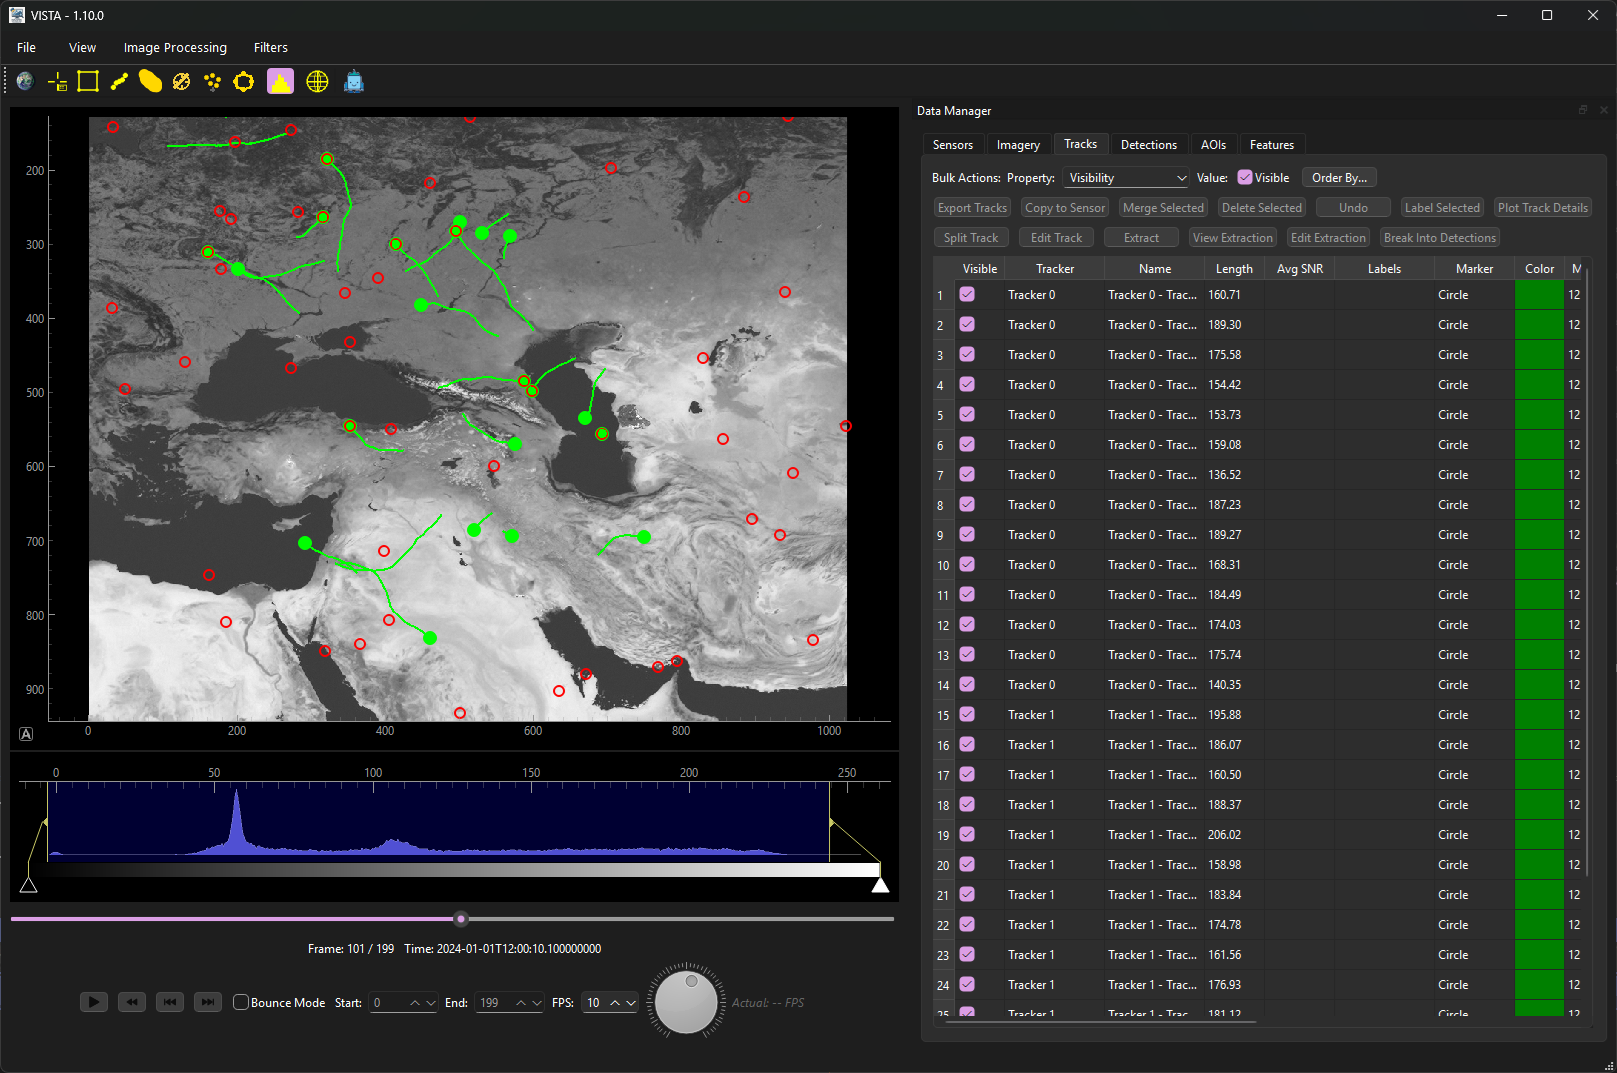
Task: Click the yellow wireframe globe icon
Action: (317, 81)
